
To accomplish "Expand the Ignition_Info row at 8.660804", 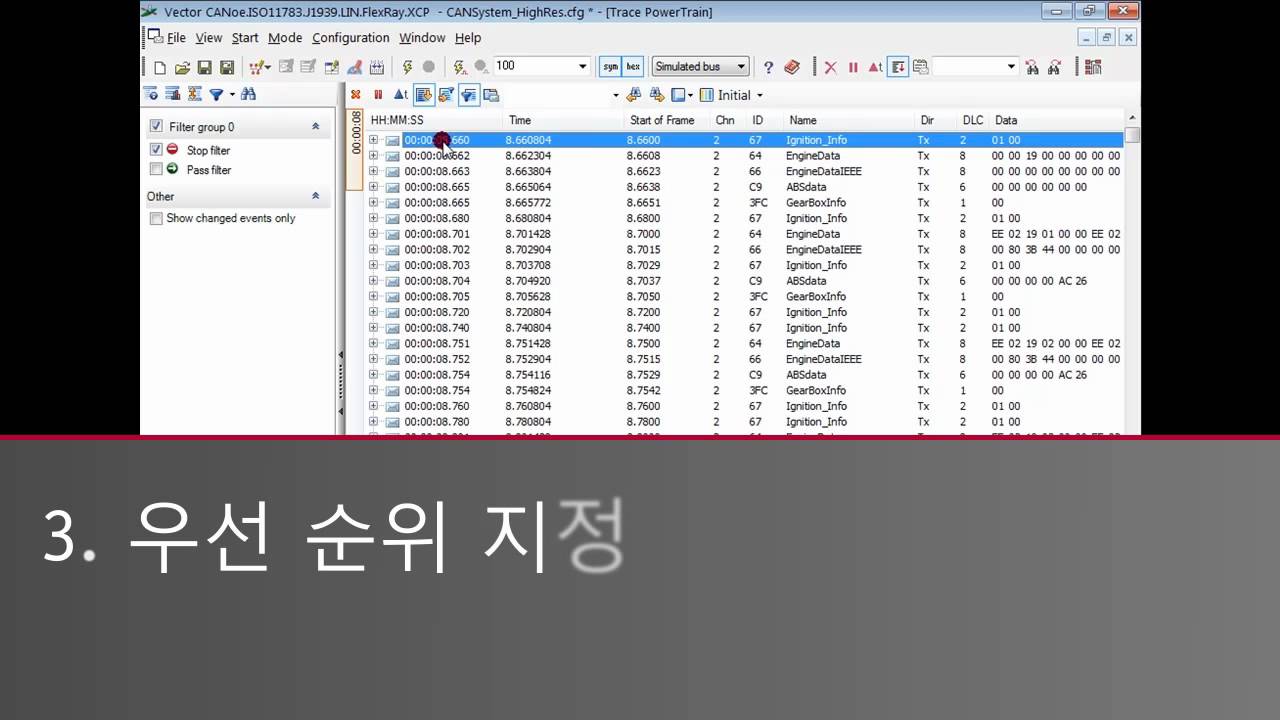I will point(373,140).
